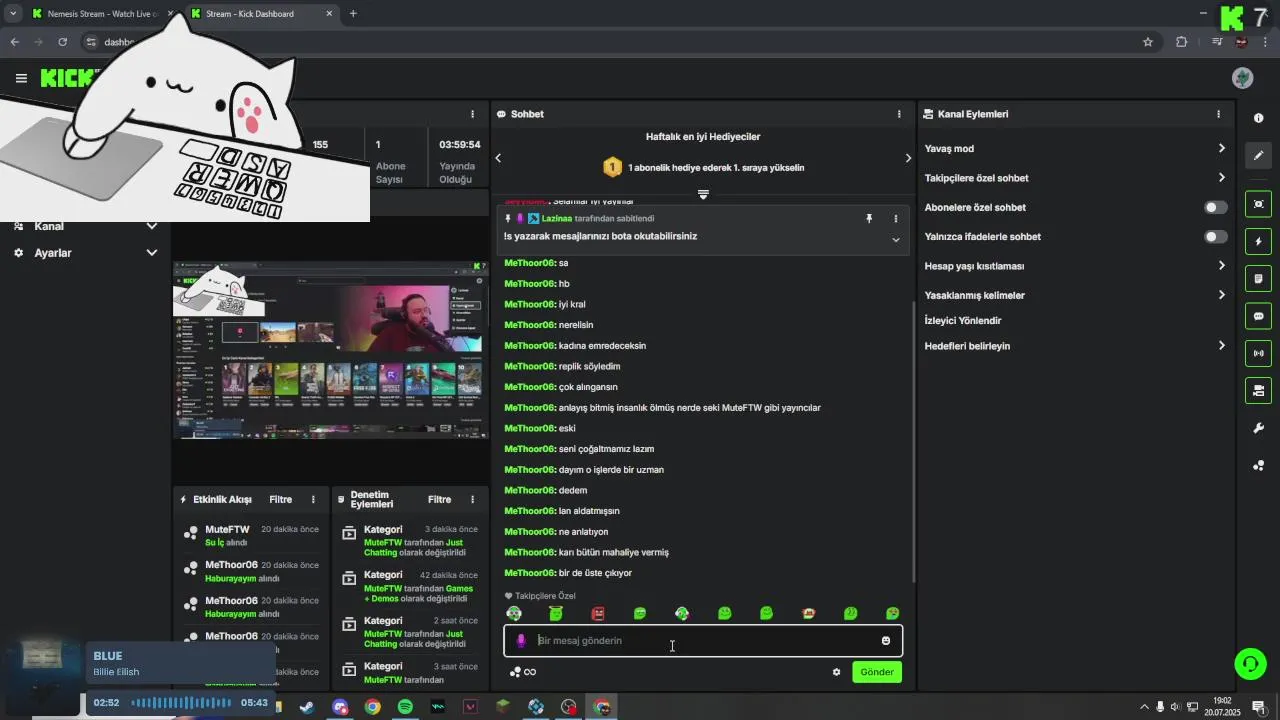Screen dimensions: 1280x720
Task: Expand the Yavaş mod setting
Action: 1074,148
